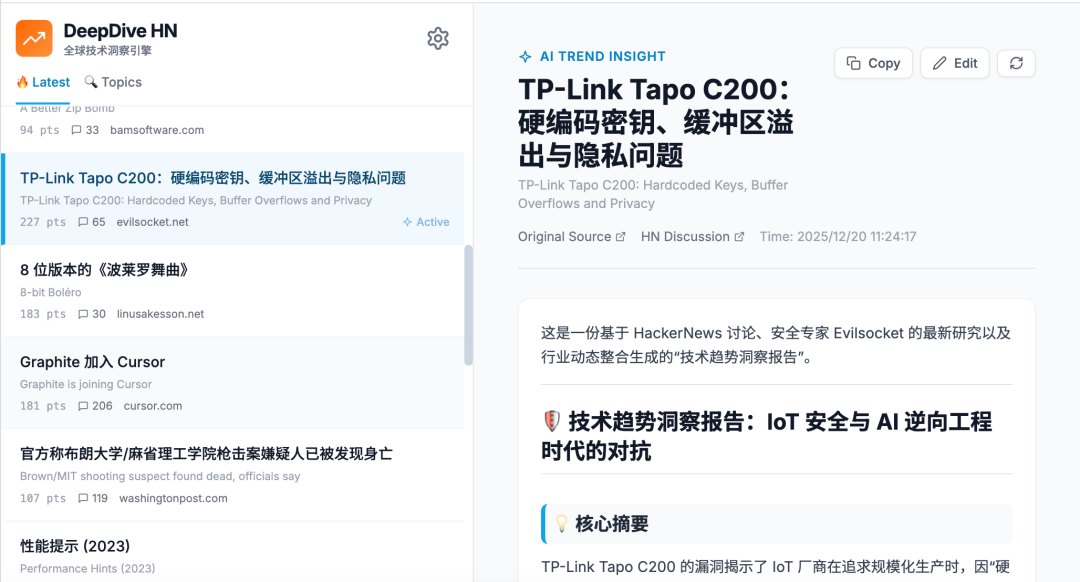Click the 技术趋势洞察报告 heading
The image size is (1080, 582).
pos(767,436)
